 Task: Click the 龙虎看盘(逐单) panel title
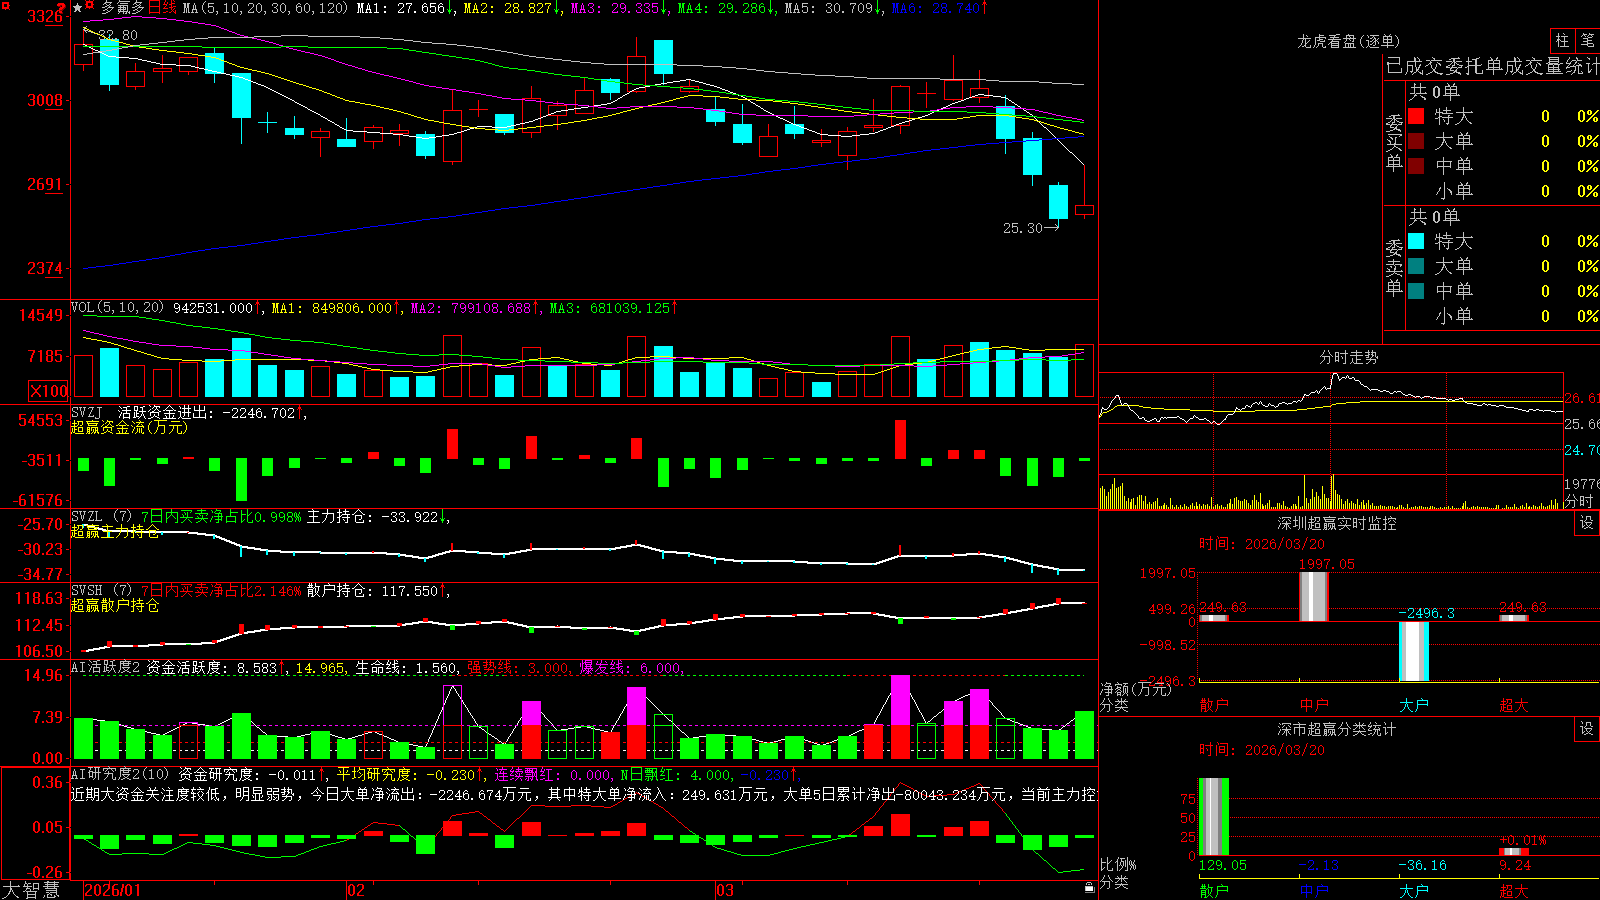point(1348,41)
